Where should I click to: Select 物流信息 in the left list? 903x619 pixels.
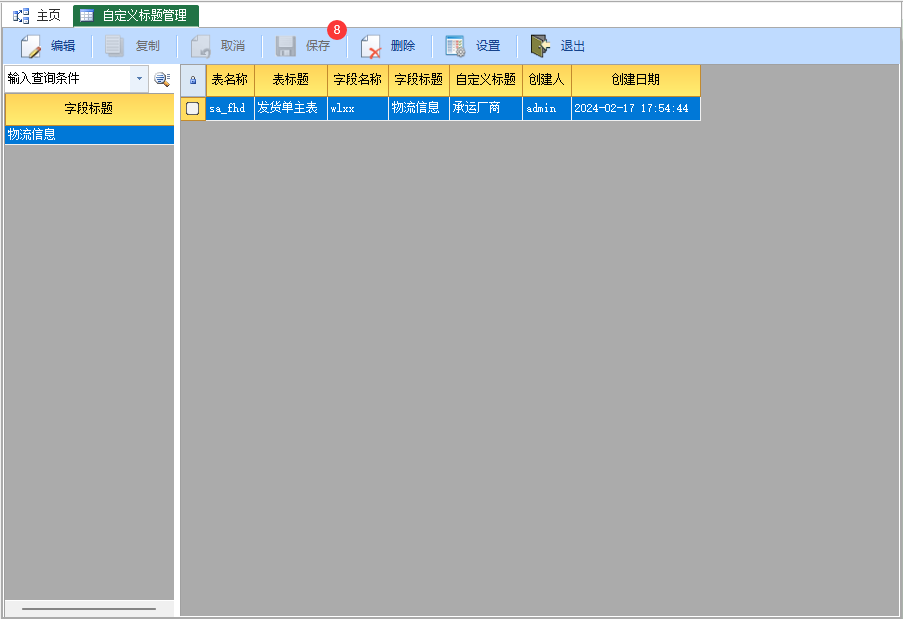coord(89,135)
